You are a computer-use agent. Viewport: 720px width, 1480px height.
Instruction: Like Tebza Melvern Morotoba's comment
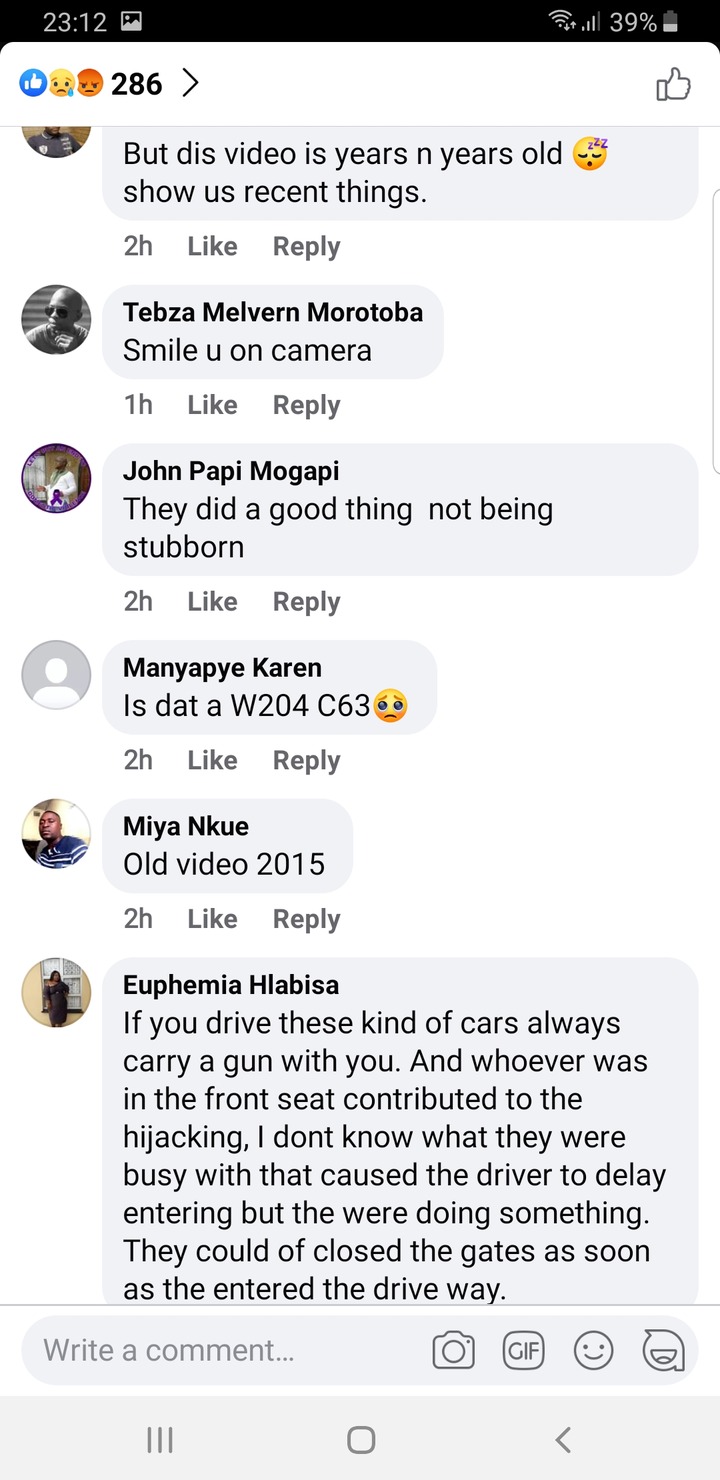point(212,405)
